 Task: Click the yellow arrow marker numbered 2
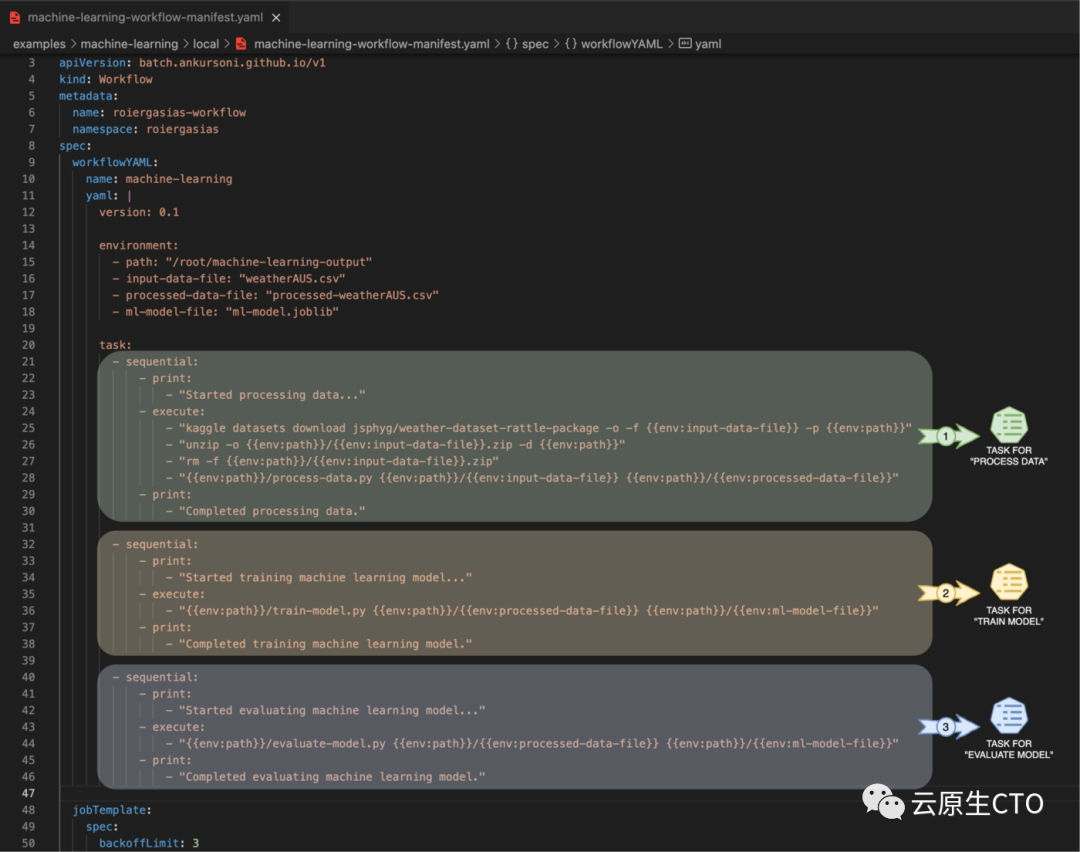[x=943, y=593]
